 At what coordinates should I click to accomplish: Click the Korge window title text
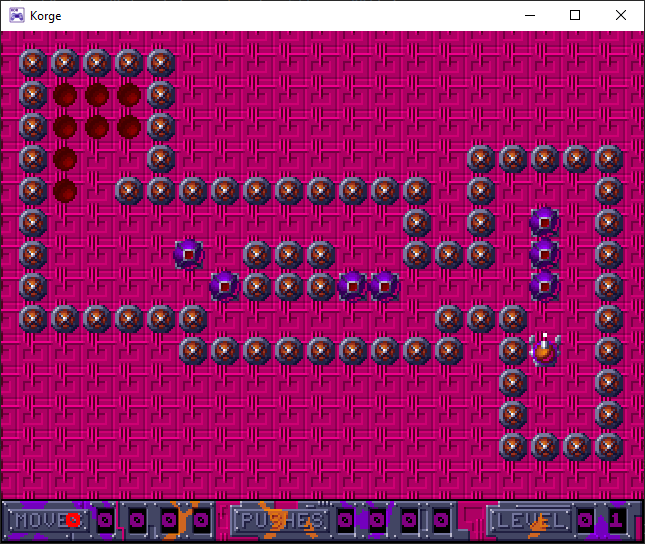(46, 16)
